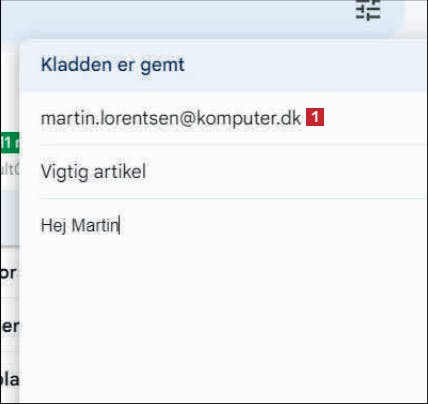Click the green label at left edge

[10, 143]
